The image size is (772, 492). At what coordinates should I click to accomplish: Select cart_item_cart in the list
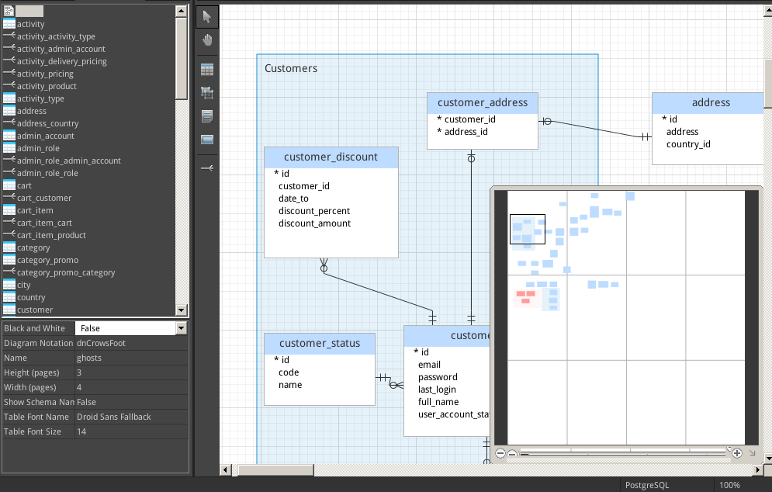(x=44, y=223)
